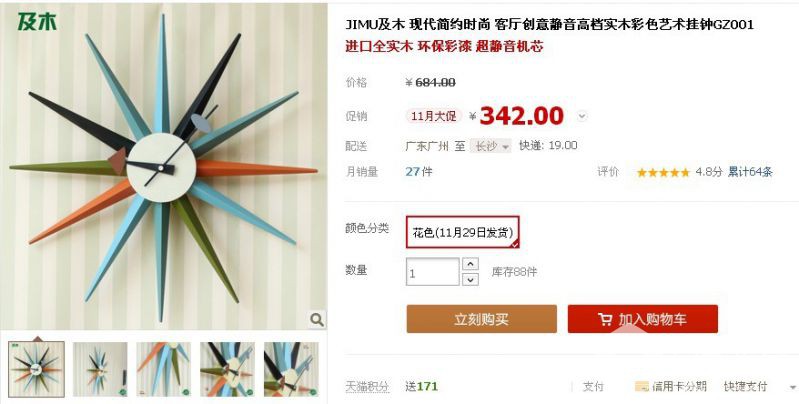This screenshot has width=799, height=404.
Task: Select the second clock thumbnail
Action: (x=100, y=369)
